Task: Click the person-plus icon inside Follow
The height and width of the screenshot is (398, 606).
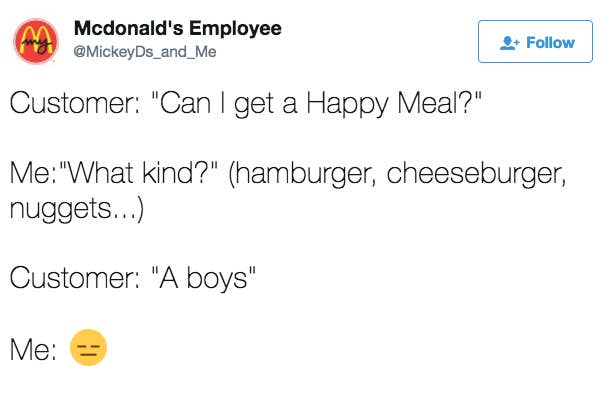Action: [510, 43]
